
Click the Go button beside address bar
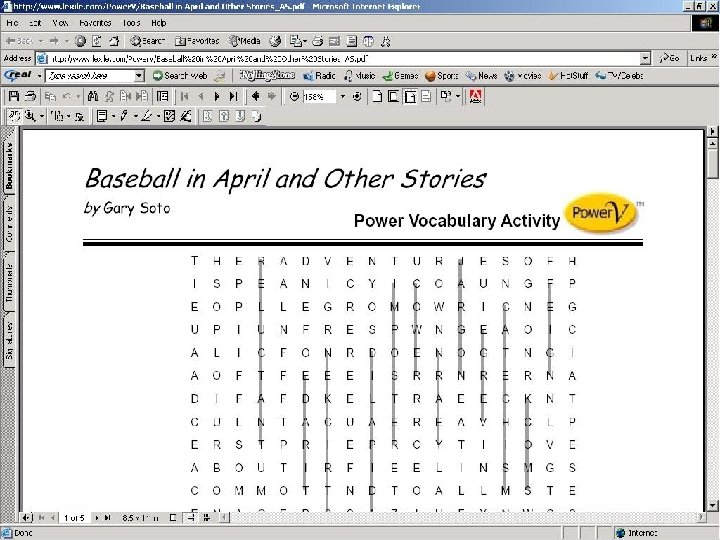coord(669,58)
